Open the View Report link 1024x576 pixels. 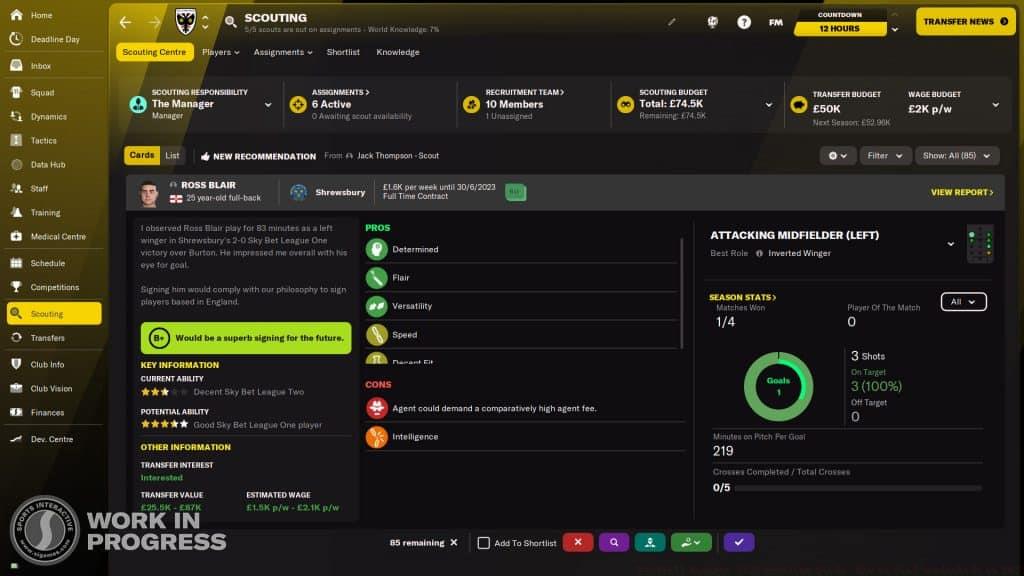point(962,192)
